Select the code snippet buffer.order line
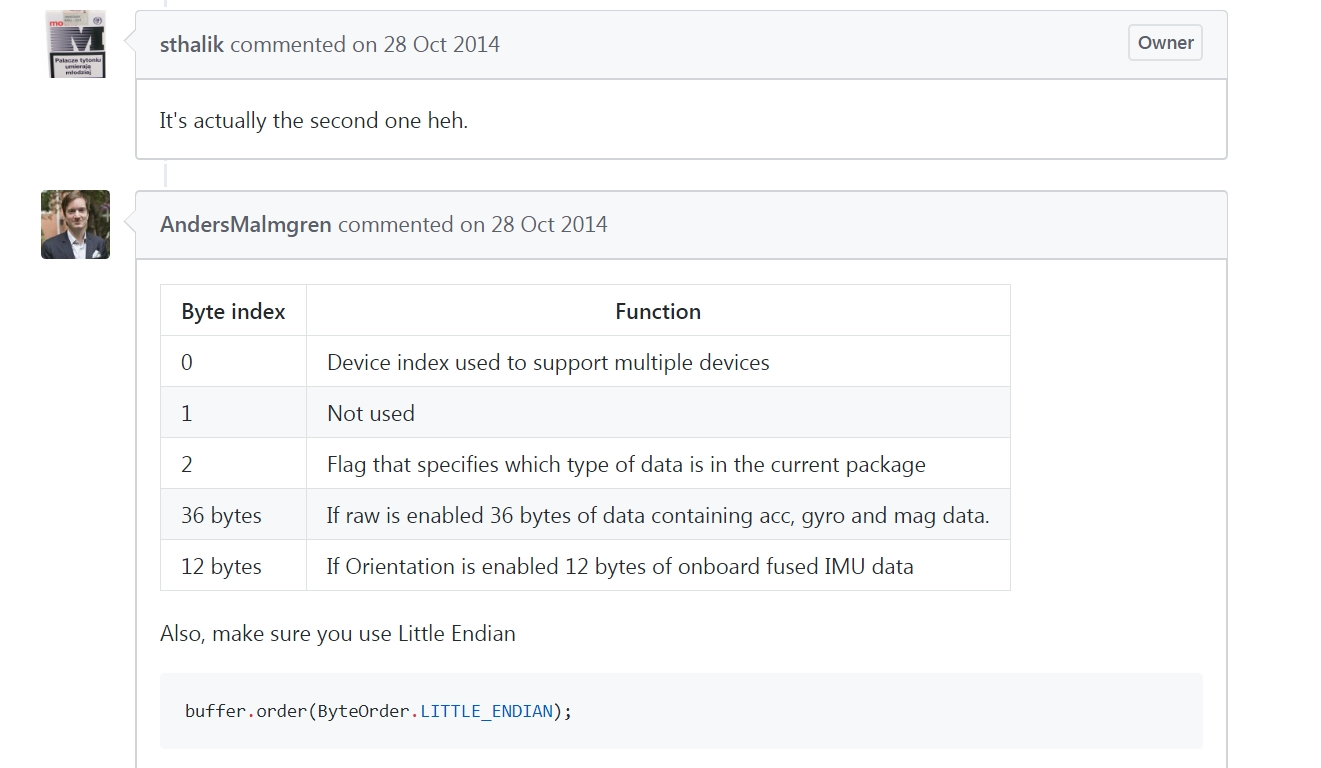Viewport: 1321px width, 768px height. [376, 710]
